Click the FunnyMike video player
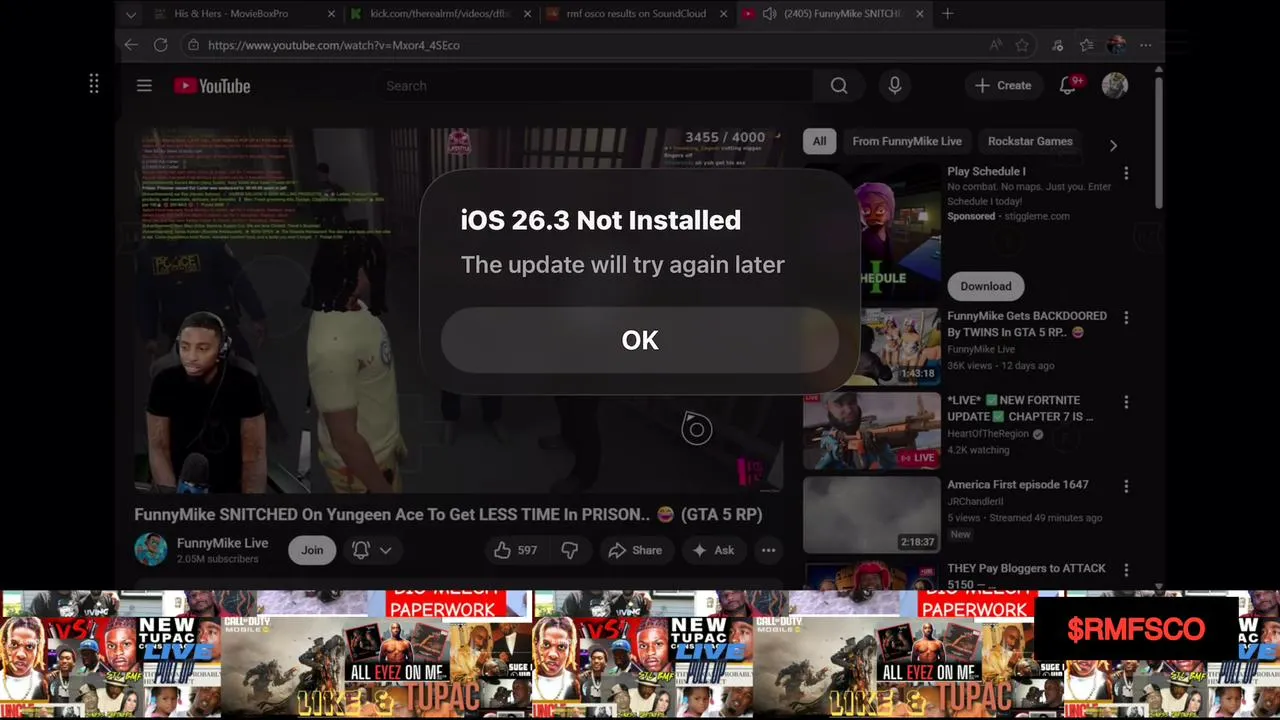The width and height of the screenshot is (1280, 720). pyautogui.click(x=459, y=310)
